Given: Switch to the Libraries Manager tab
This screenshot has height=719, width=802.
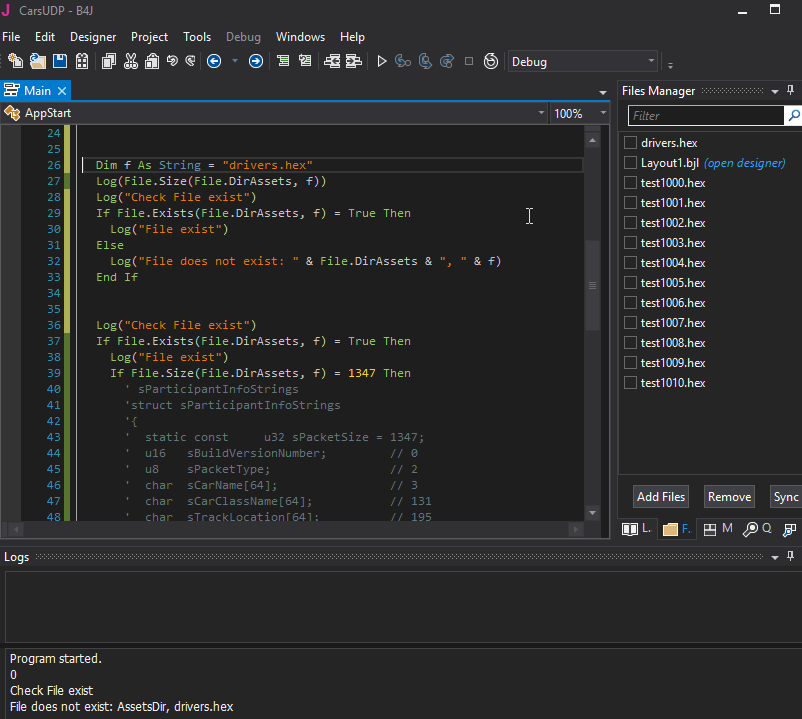Looking at the screenshot, I should pyautogui.click(x=636, y=529).
